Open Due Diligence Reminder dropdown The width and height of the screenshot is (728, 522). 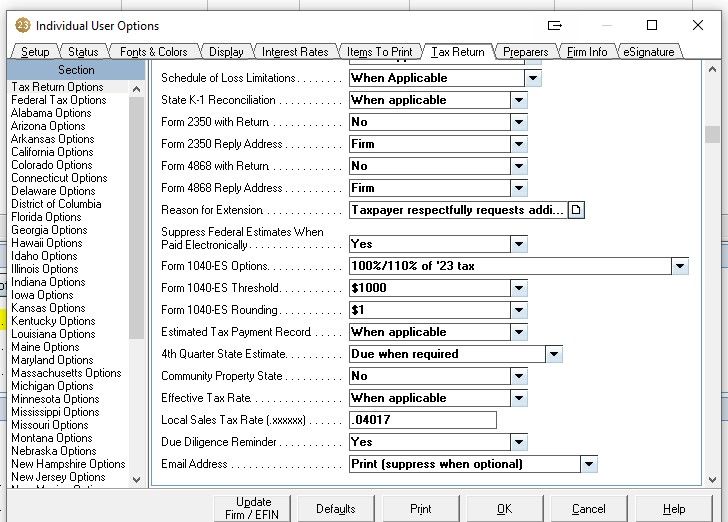(519, 442)
